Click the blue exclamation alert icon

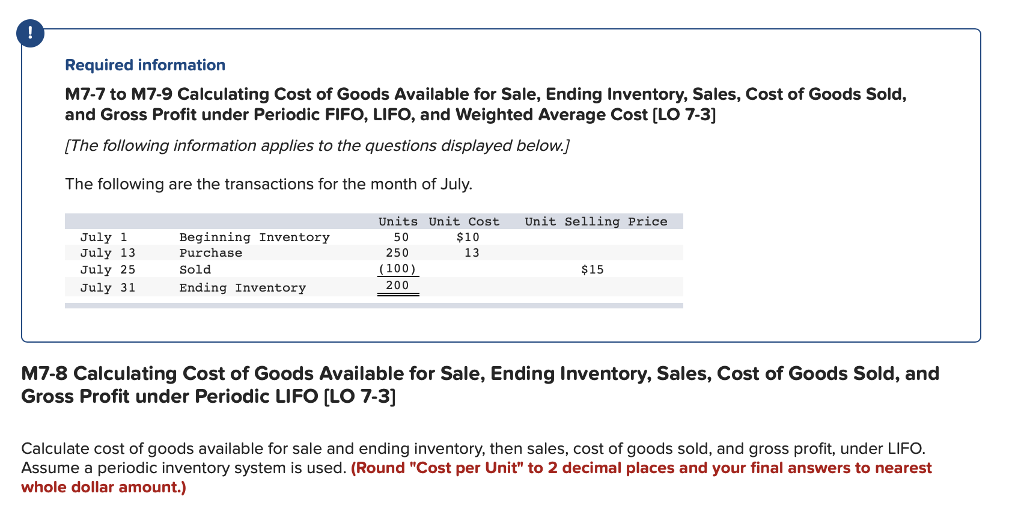(x=34, y=33)
